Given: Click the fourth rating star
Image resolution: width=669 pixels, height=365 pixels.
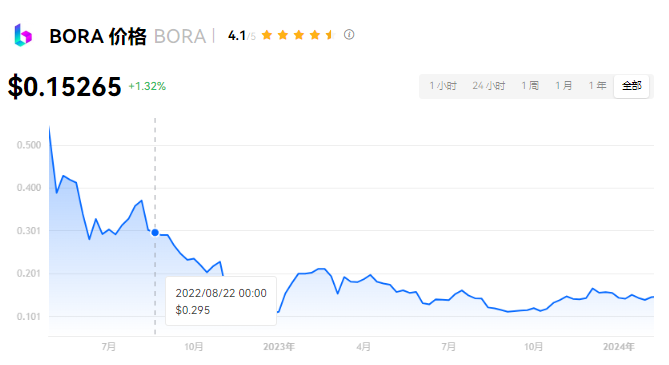Looking at the screenshot, I should [315, 35].
